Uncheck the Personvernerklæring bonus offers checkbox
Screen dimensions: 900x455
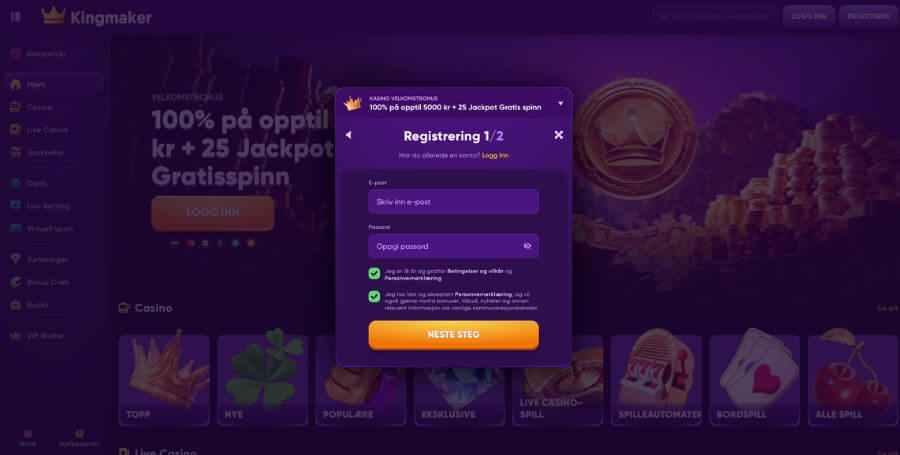(374, 297)
